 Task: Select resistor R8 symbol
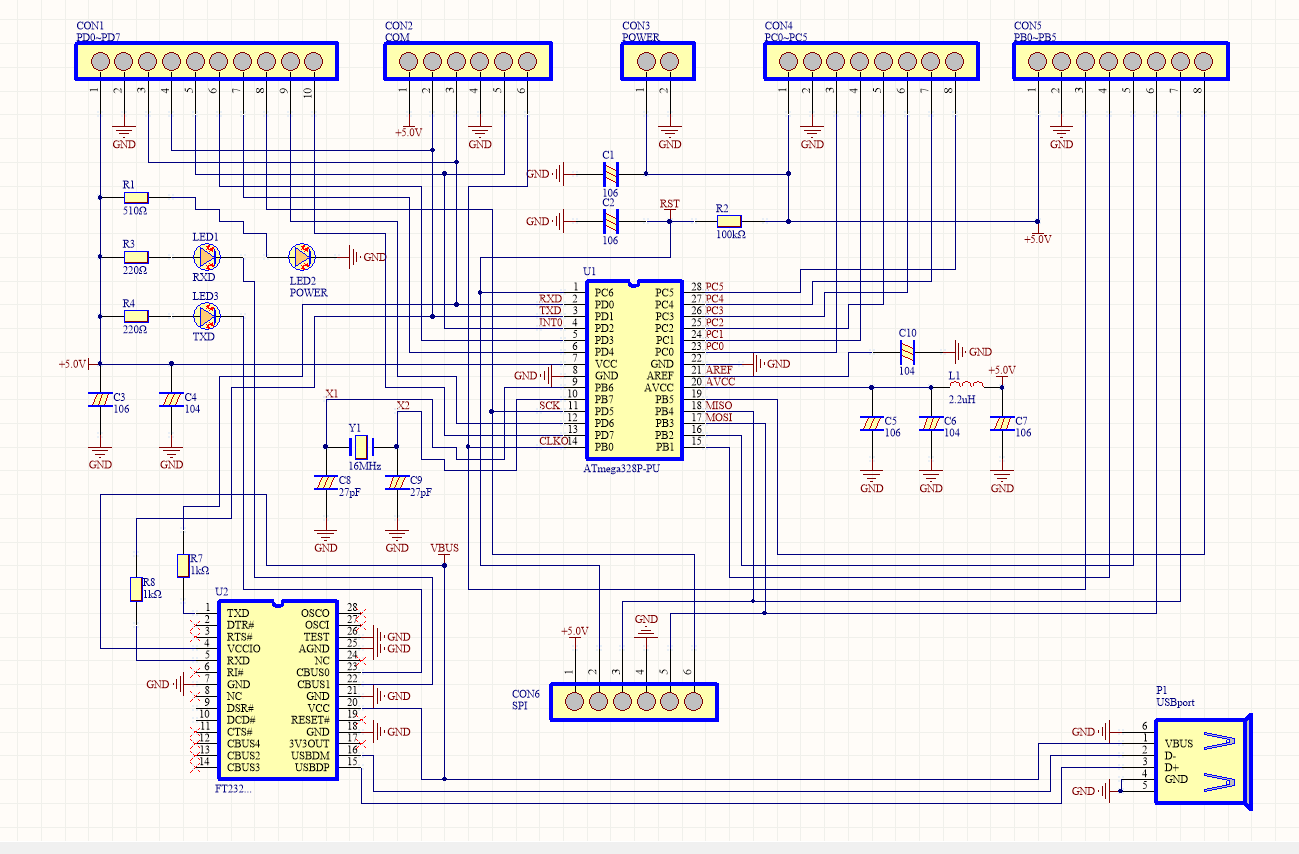(x=136, y=589)
